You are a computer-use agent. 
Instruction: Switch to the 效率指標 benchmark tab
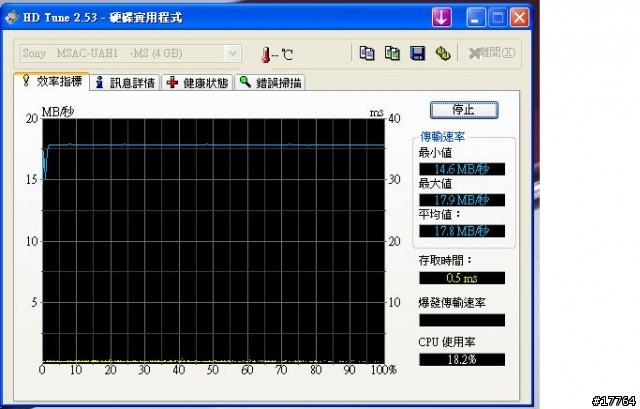[x=52, y=81]
